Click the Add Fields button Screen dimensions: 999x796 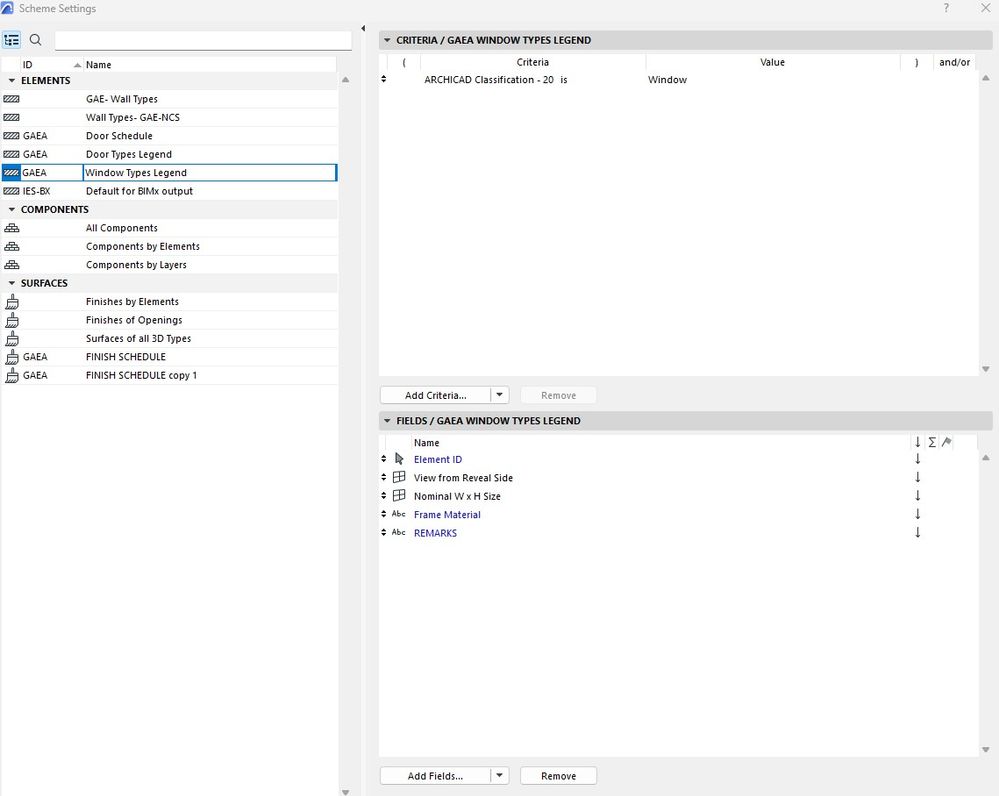tap(435, 776)
